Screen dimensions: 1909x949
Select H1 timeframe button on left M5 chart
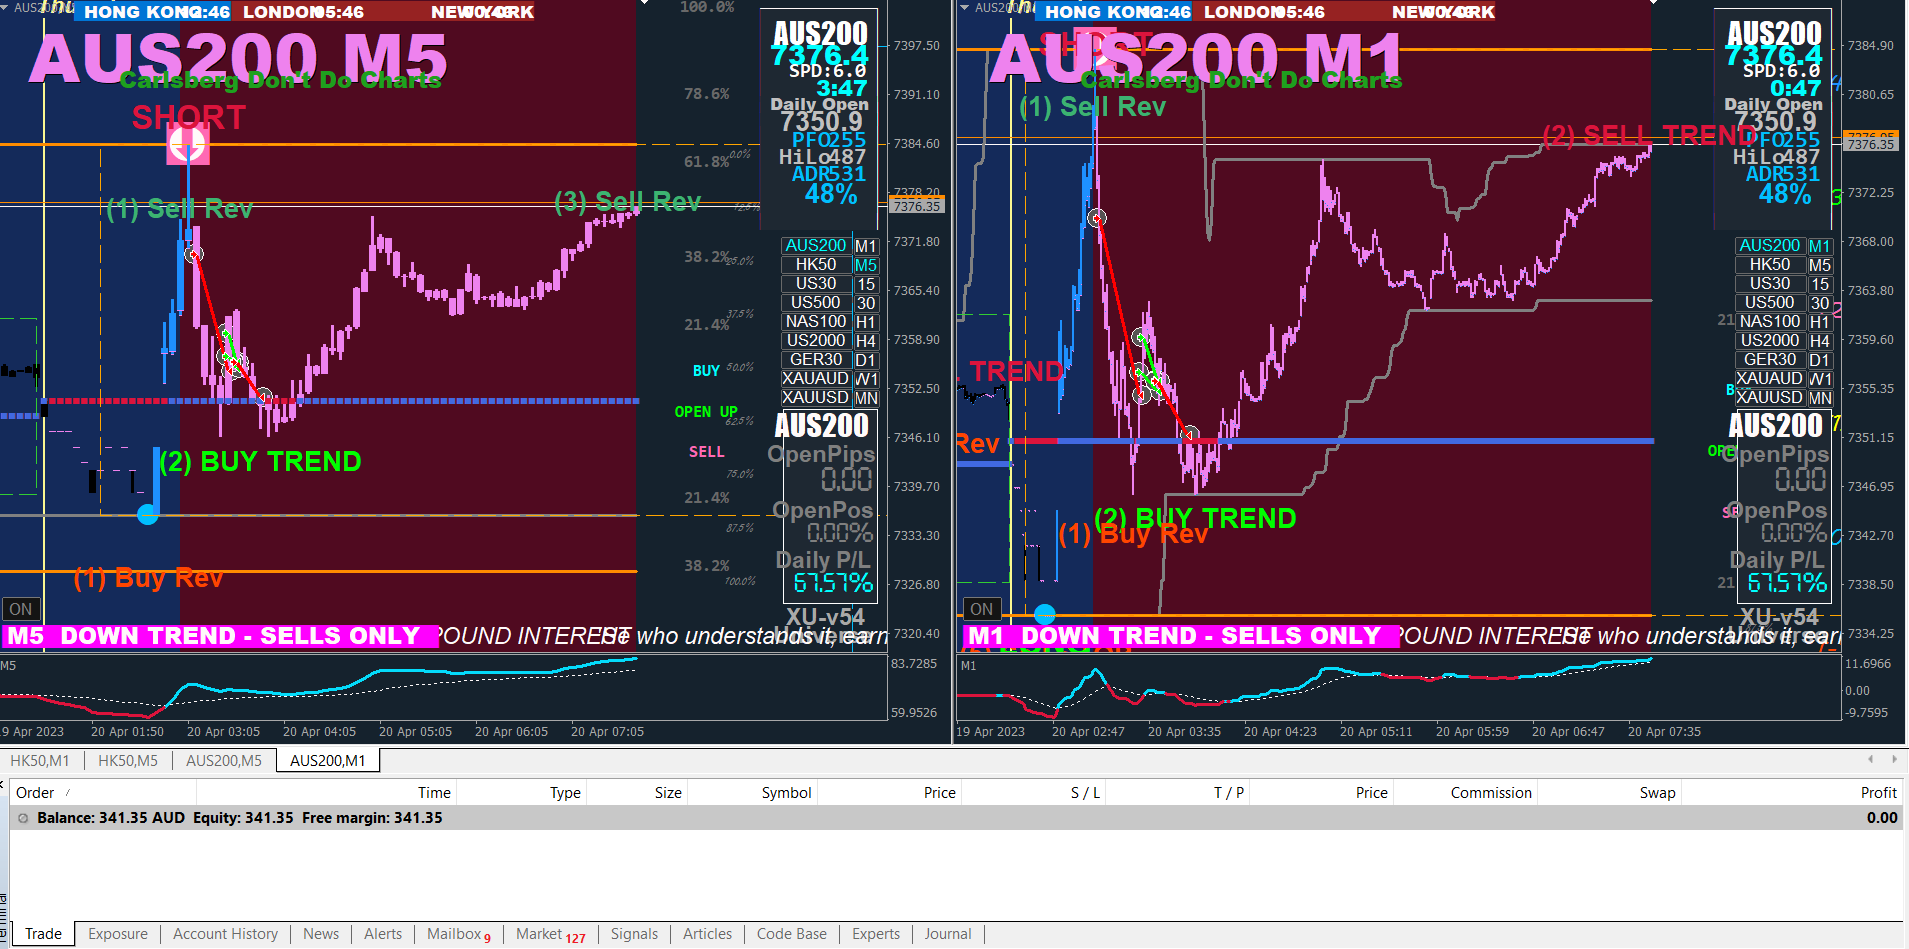tap(866, 322)
